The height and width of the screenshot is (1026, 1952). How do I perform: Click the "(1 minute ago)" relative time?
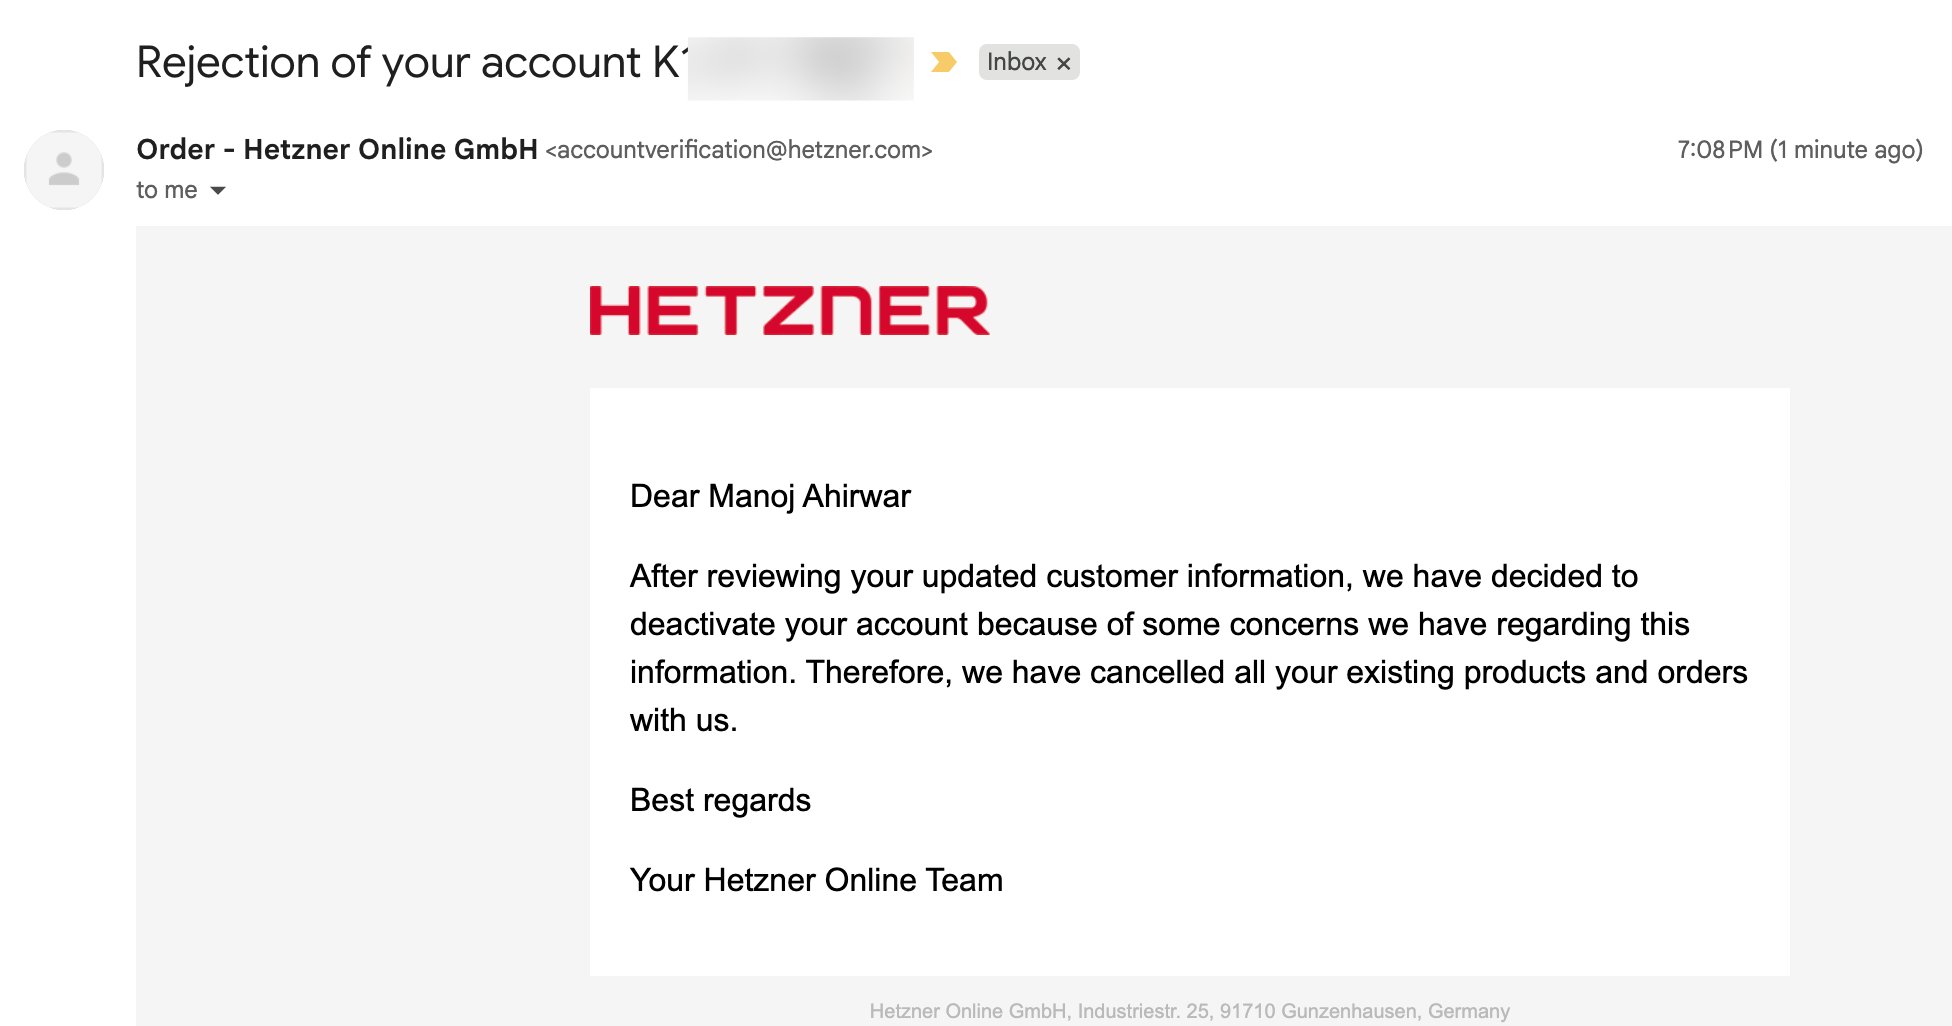1846,150
